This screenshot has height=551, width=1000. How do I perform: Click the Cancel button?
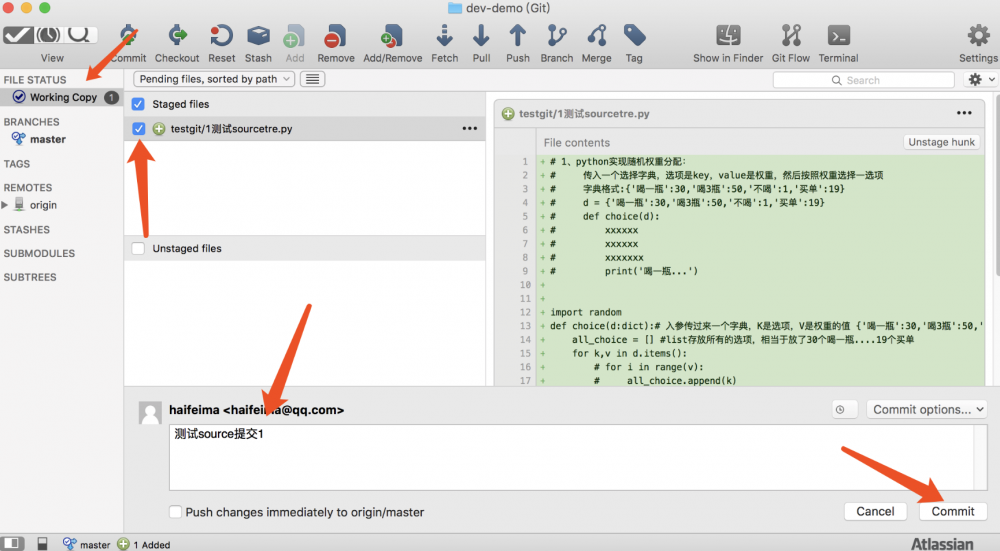pyautogui.click(x=875, y=511)
